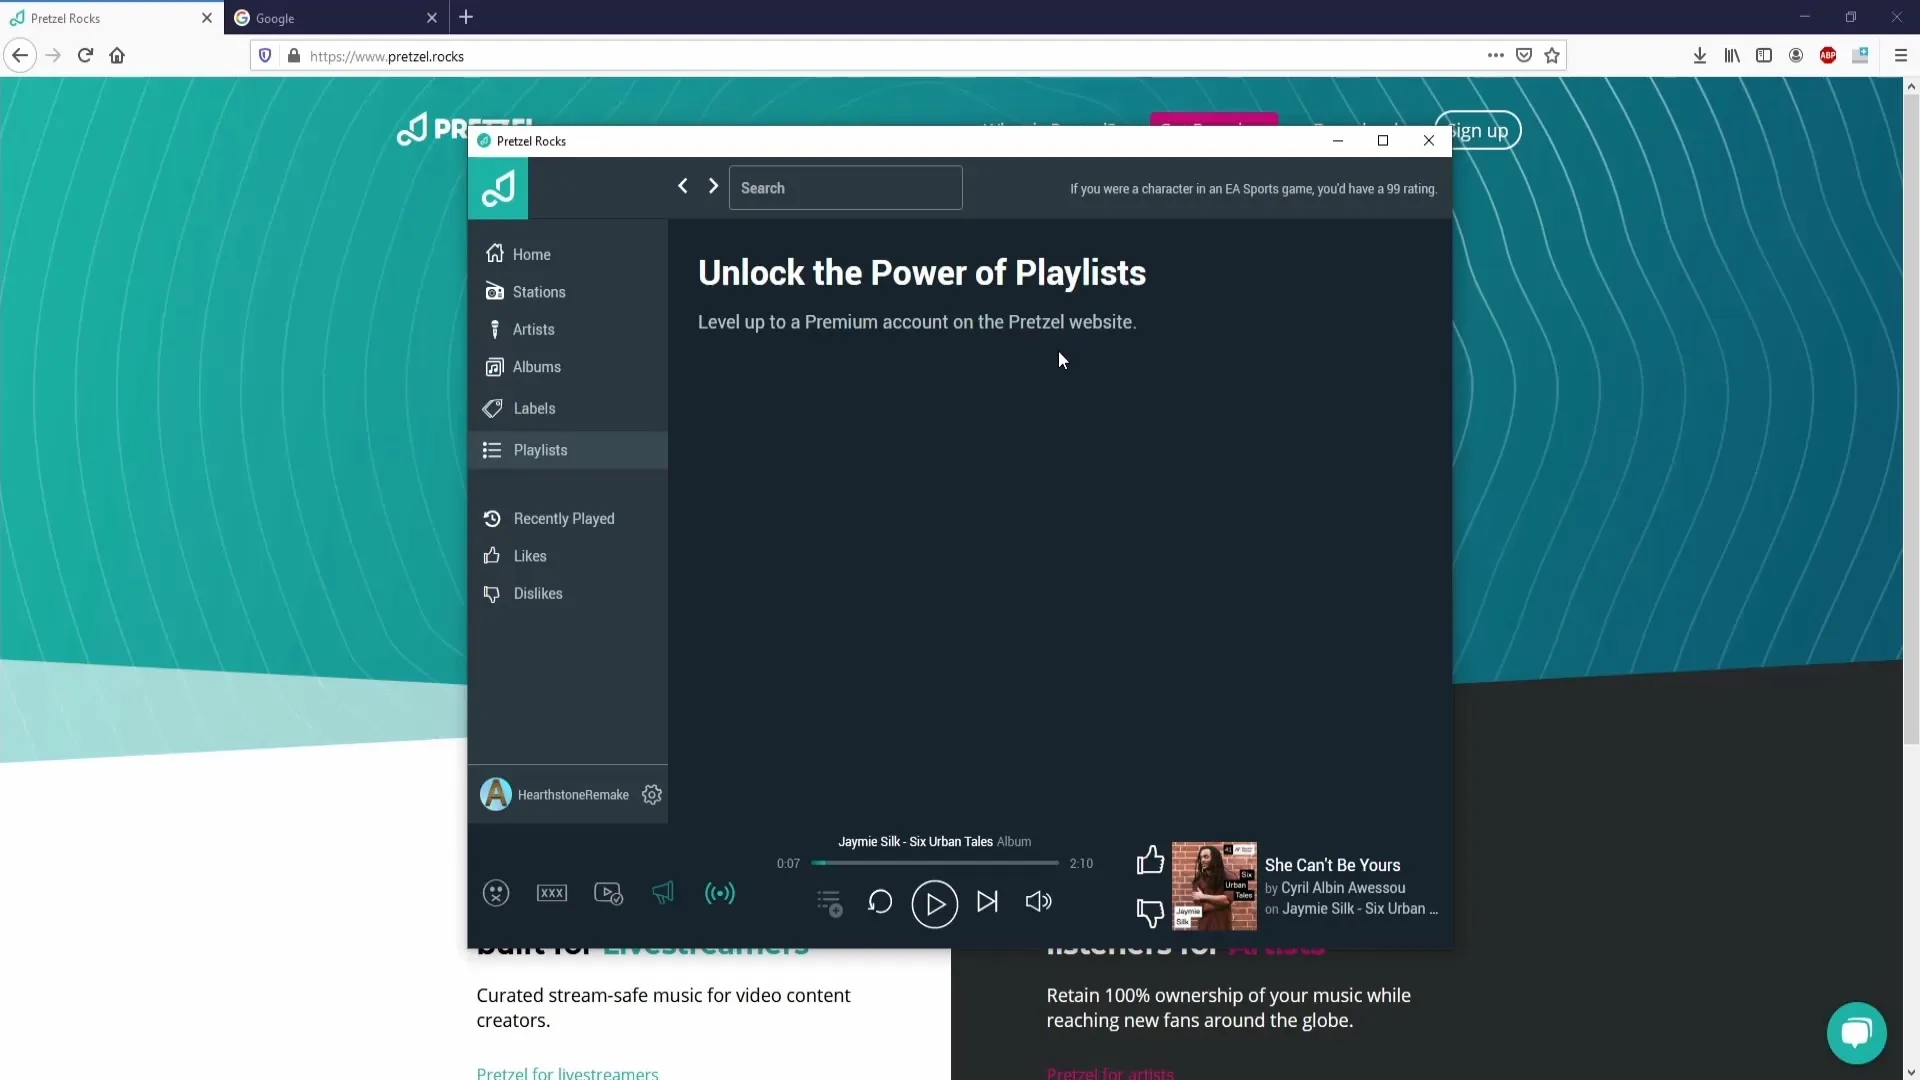
Task: Click the volume speaker icon
Action: click(x=1039, y=902)
